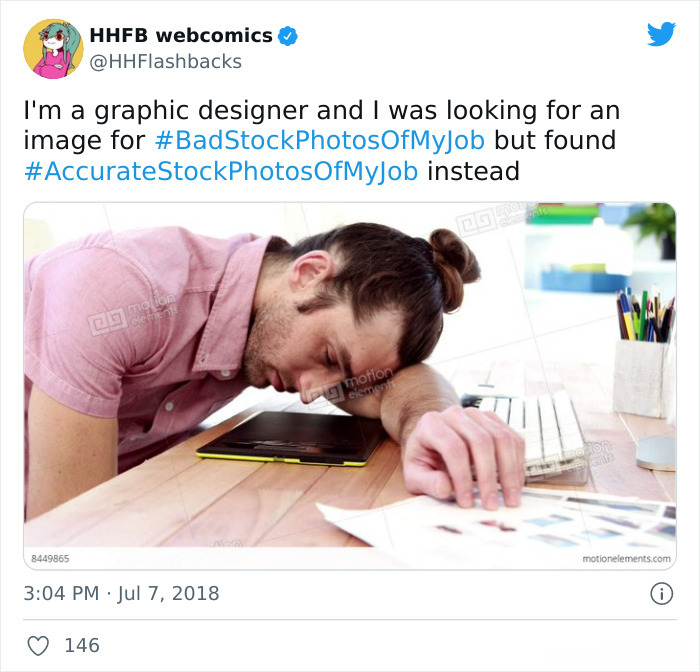Like the tweet with heart icon
The height and width of the screenshot is (672, 700).
[38, 646]
